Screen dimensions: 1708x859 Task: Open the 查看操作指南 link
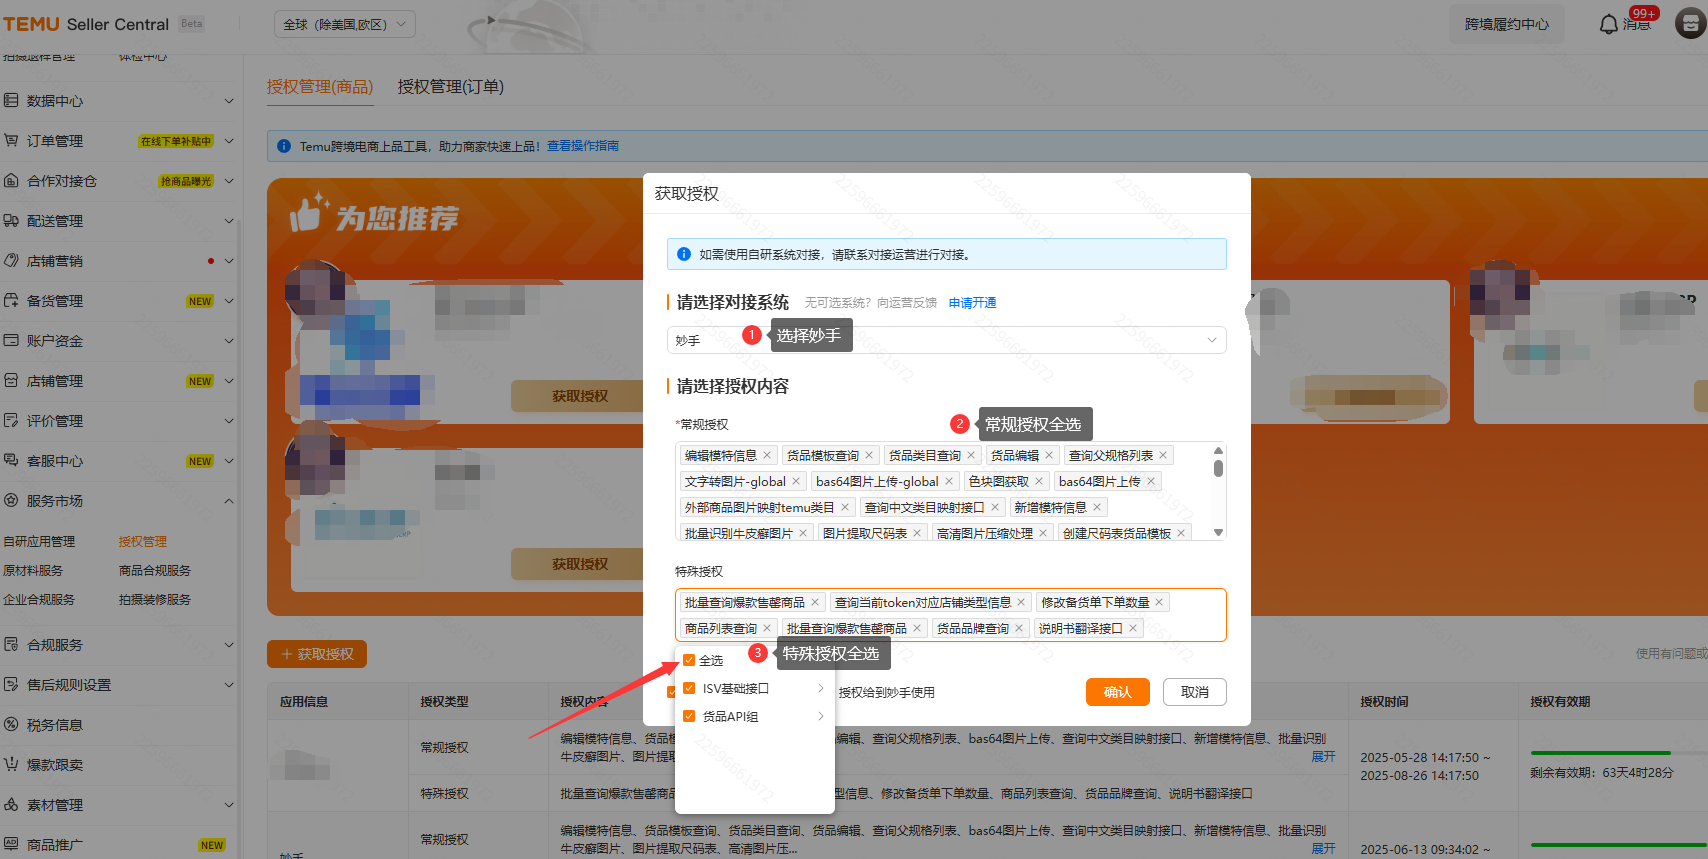pyautogui.click(x=583, y=146)
